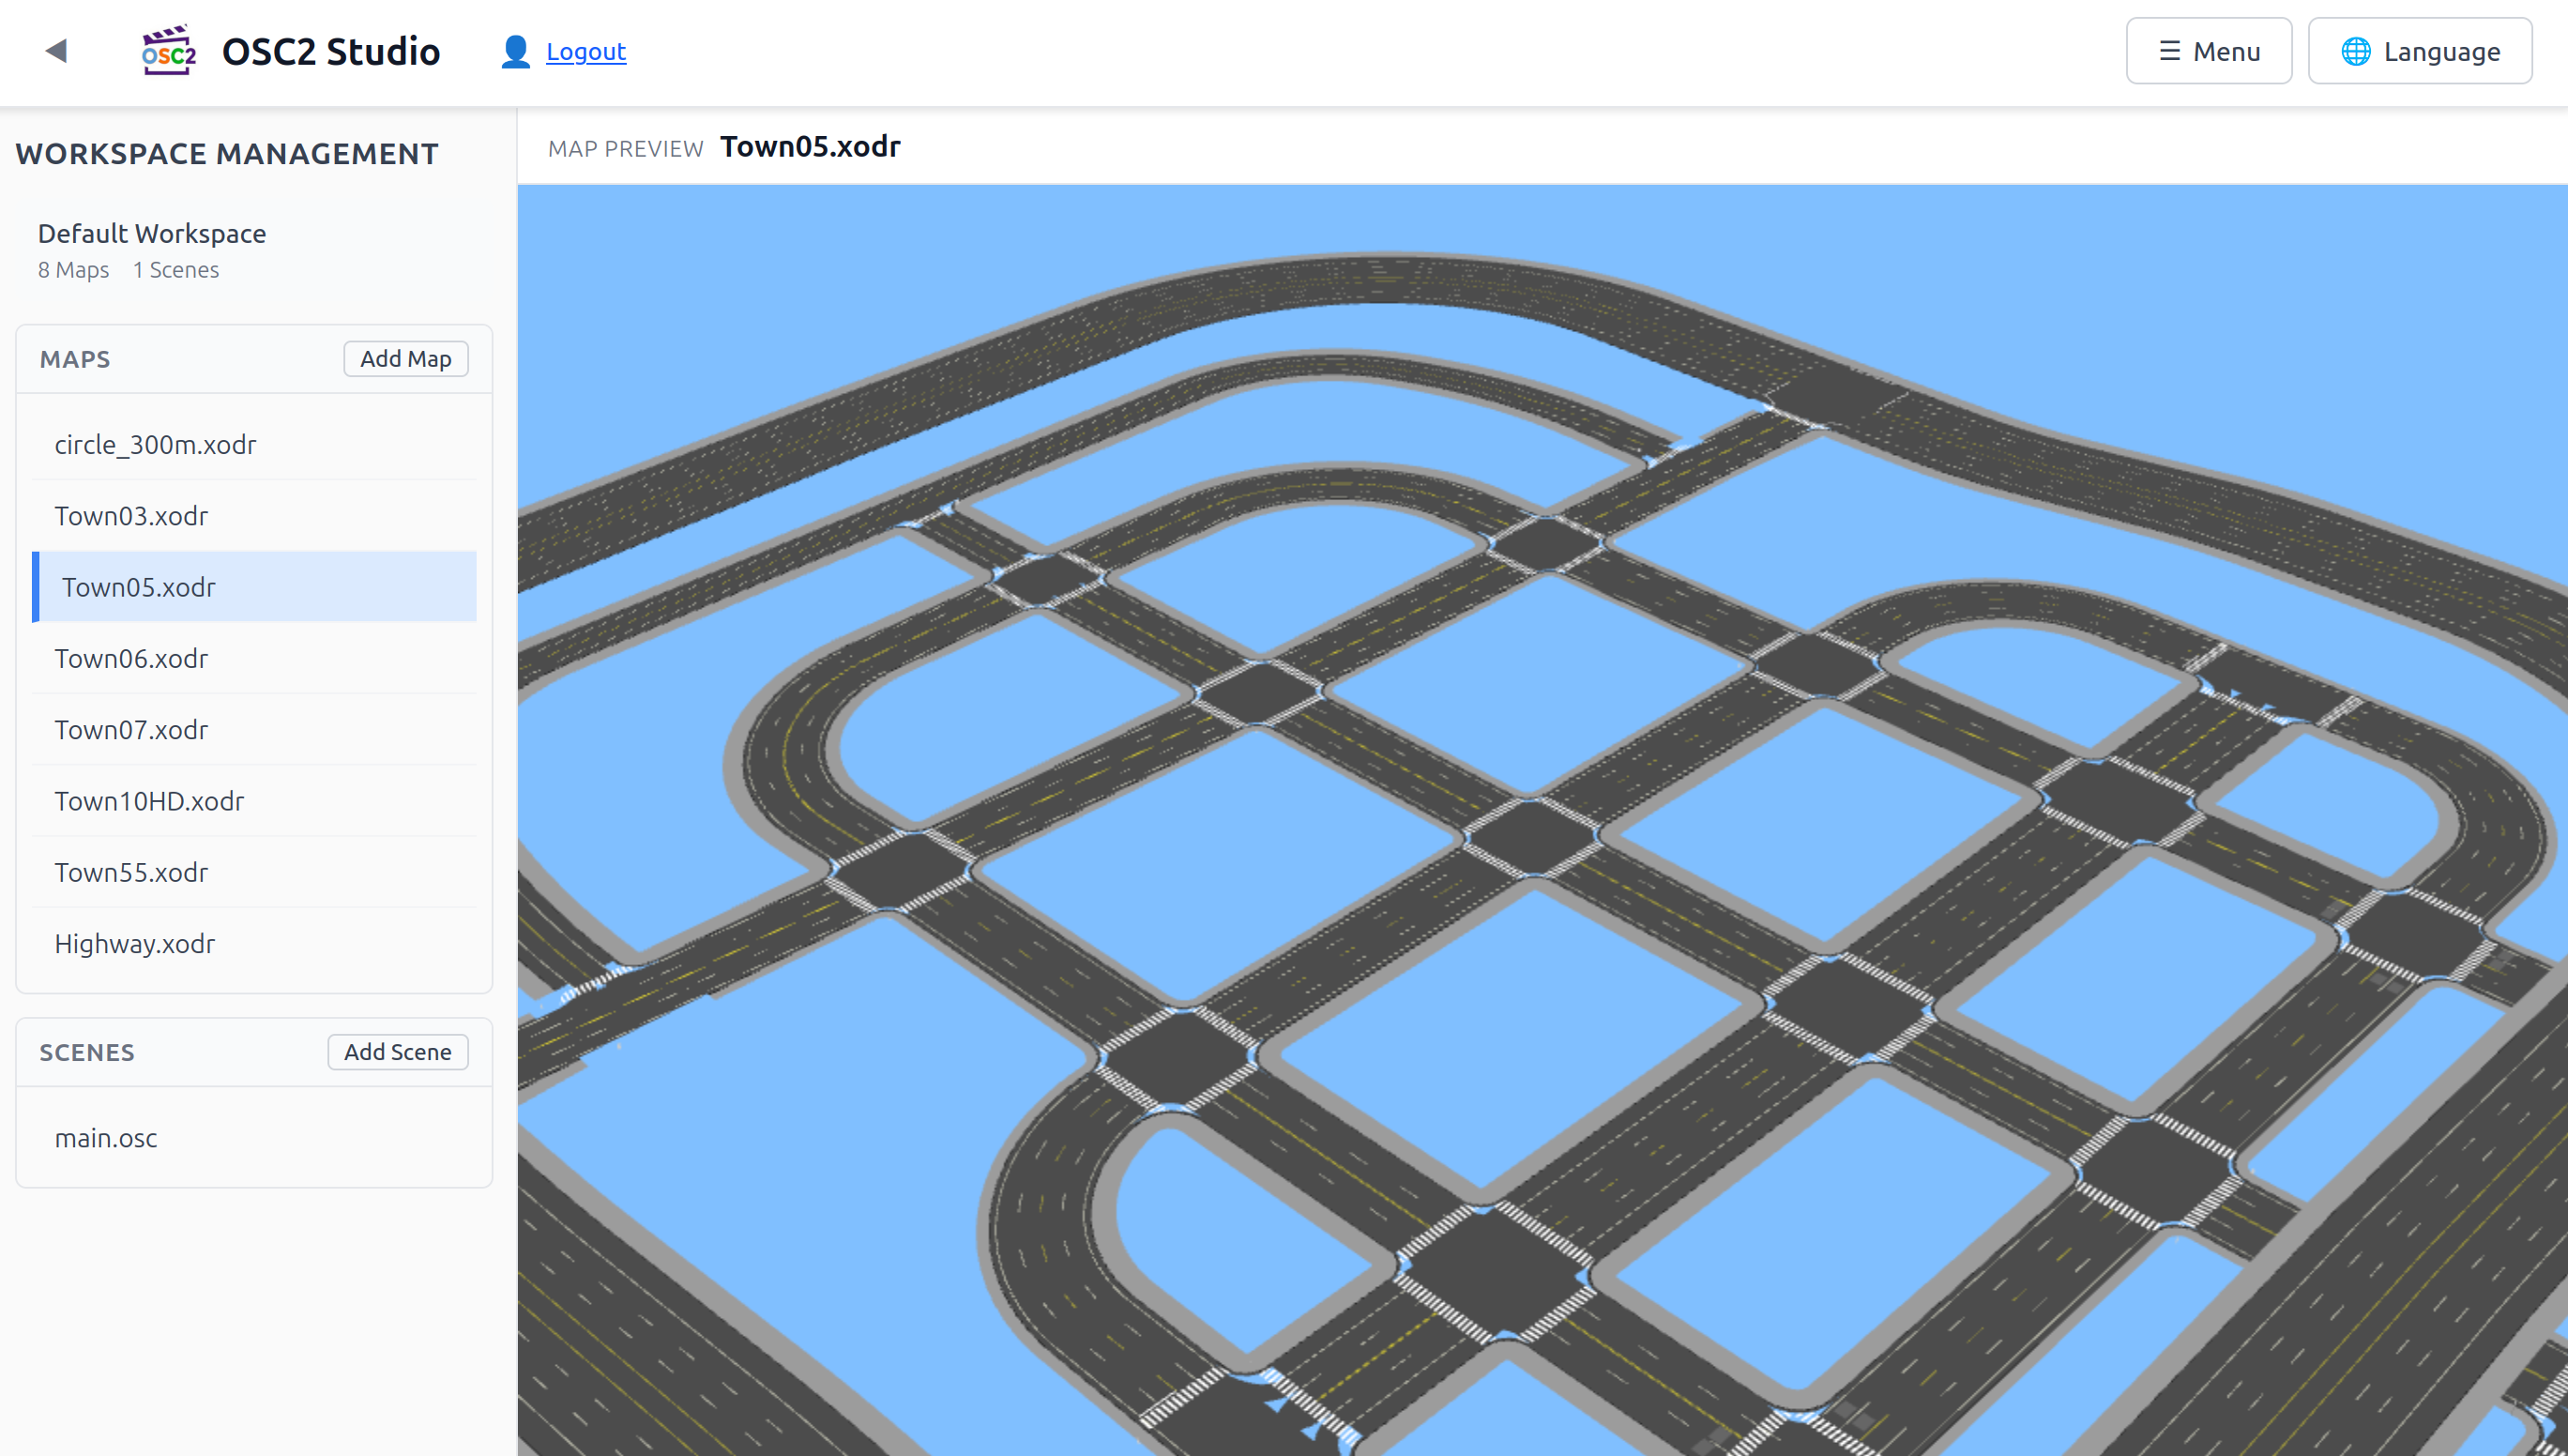This screenshot has height=1456, width=2568.
Task: Click the Logout link
Action: pyautogui.click(x=585, y=51)
